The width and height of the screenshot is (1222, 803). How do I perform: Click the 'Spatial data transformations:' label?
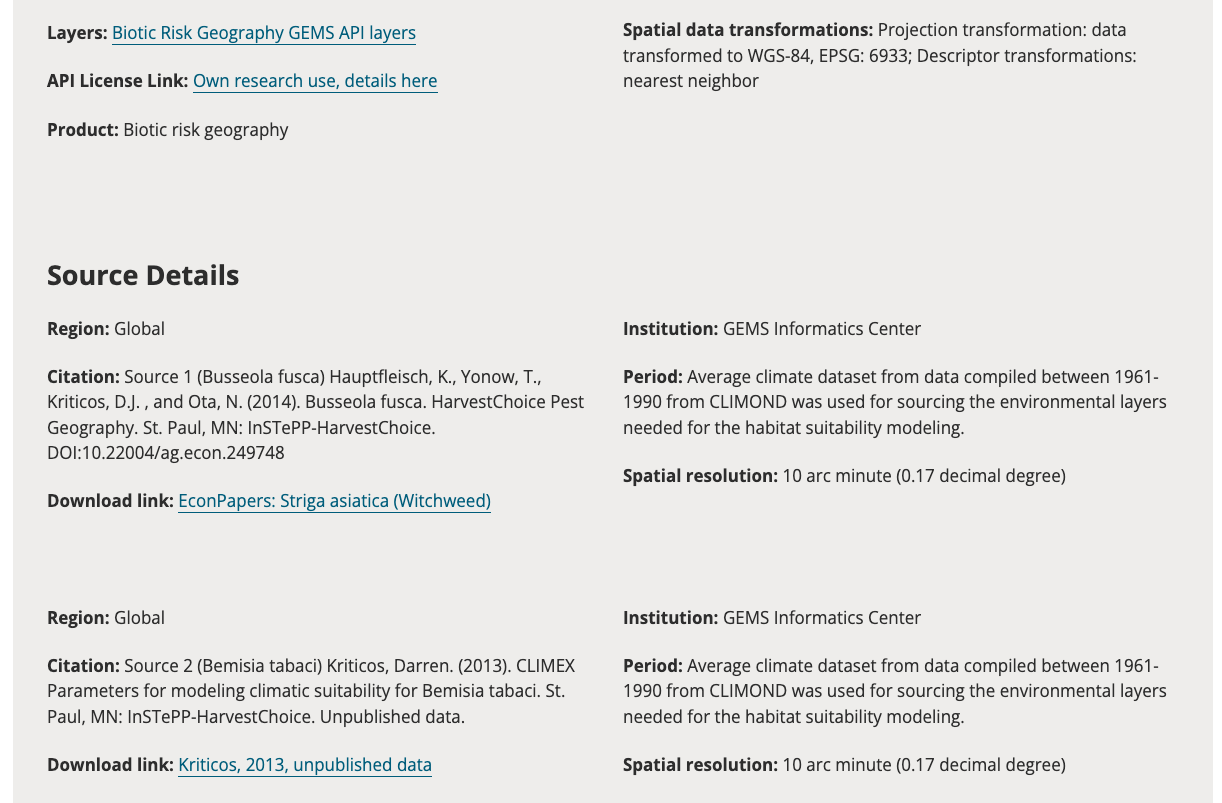[747, 30]
